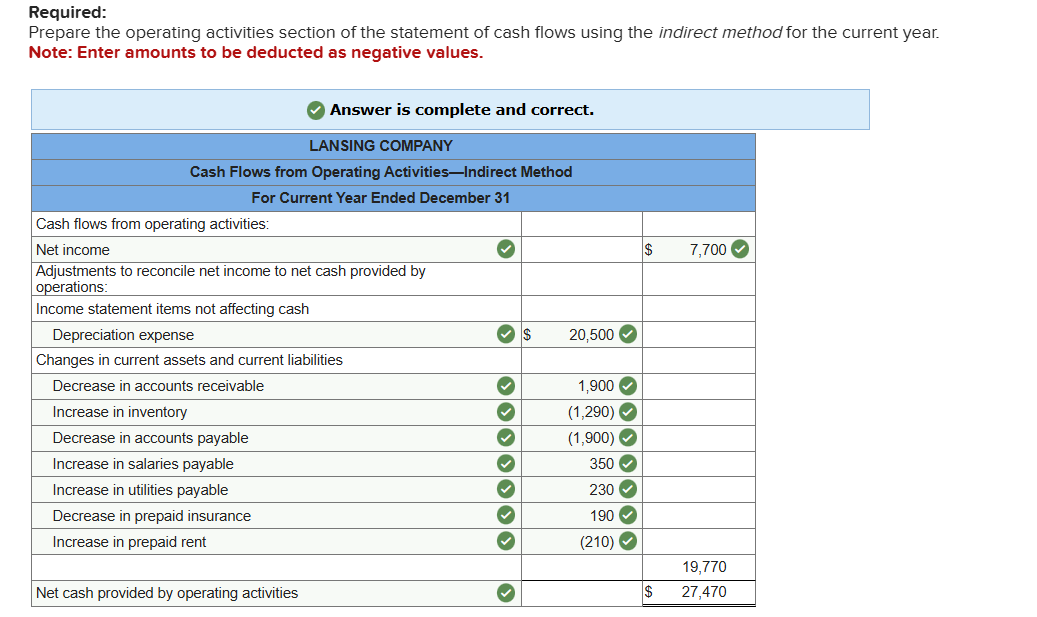1037x617 pixels.
Task: Click the green check next to 7,700 amount
Action: coord(740,249)
